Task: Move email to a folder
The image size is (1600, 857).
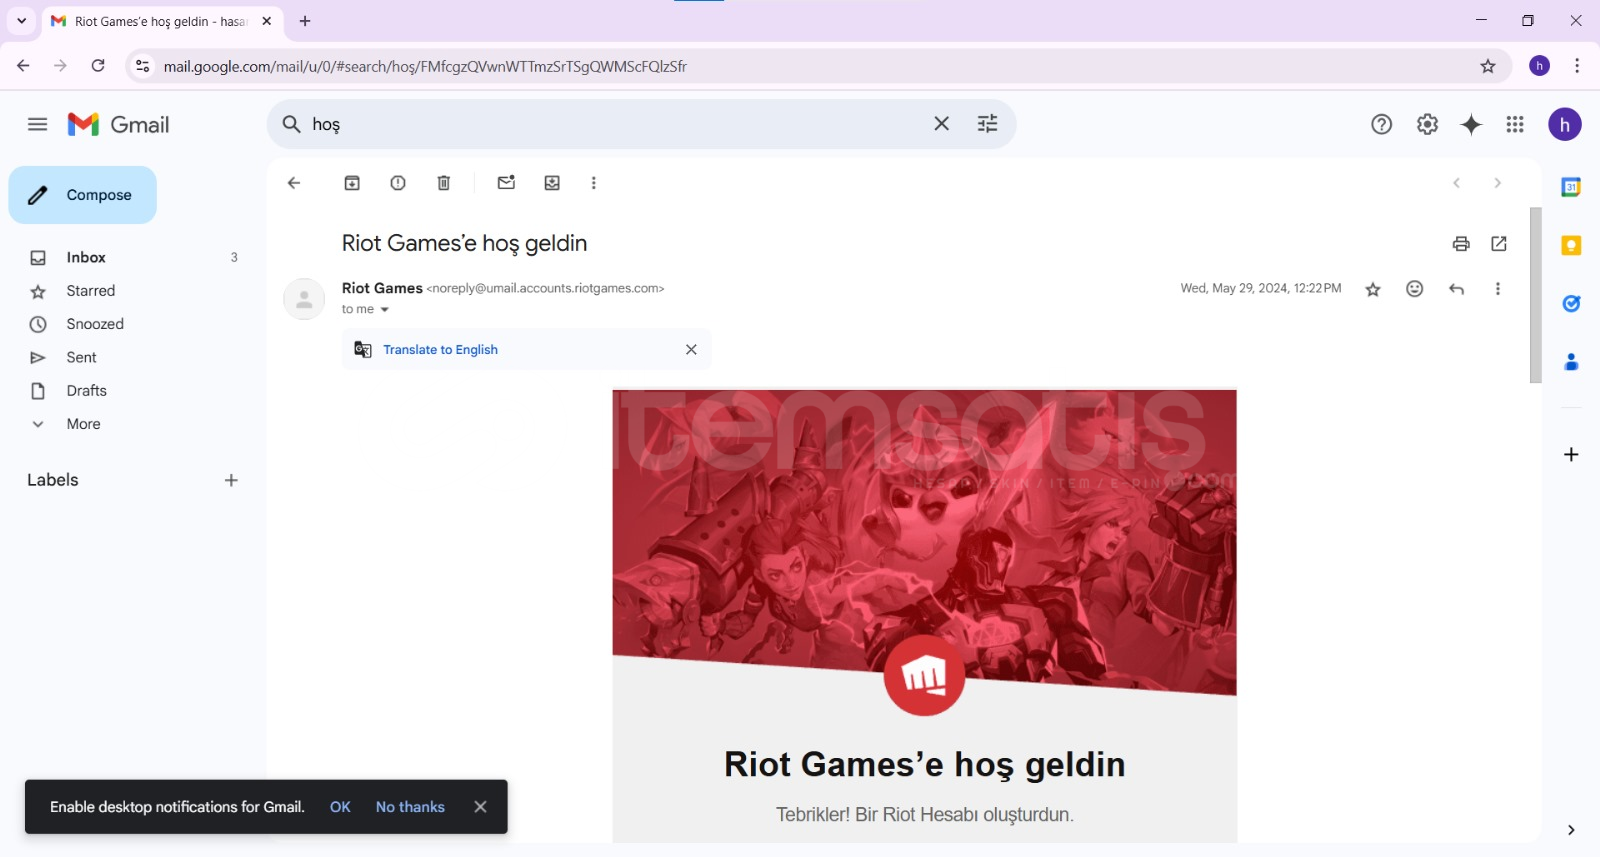Action: [552, 183]
